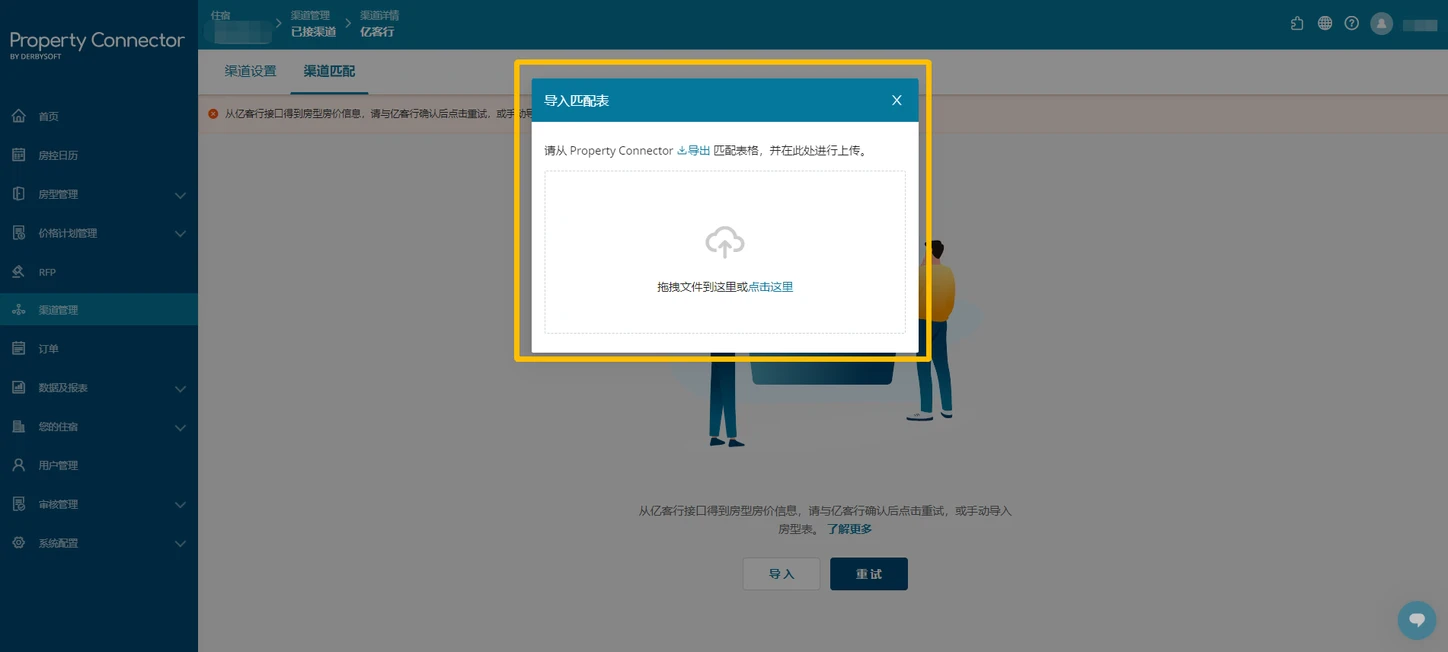Click the home icon beside 首页
Viewport: 1448px width, 652px height.
18,116
